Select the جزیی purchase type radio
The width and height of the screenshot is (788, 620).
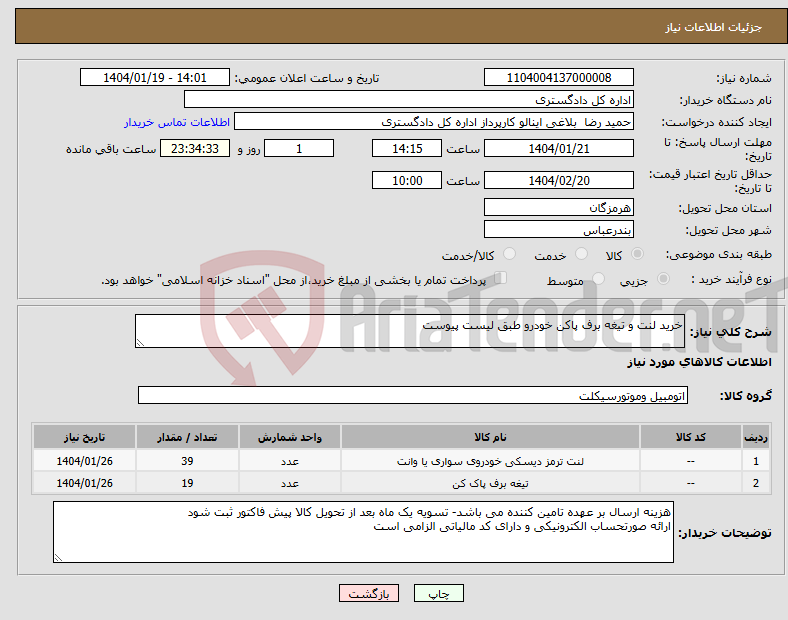tap(663, 279)
